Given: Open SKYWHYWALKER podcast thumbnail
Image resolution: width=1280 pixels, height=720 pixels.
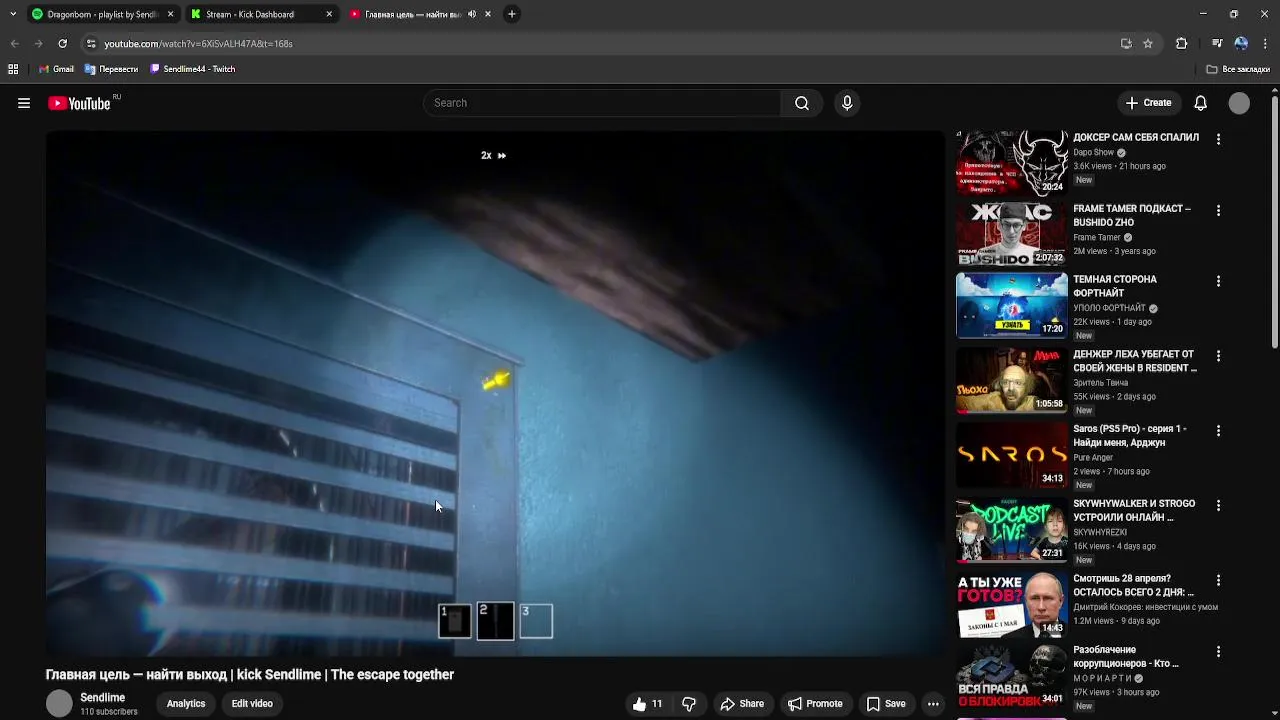Looking at the screenshot, I should (x=1012, y=530).
